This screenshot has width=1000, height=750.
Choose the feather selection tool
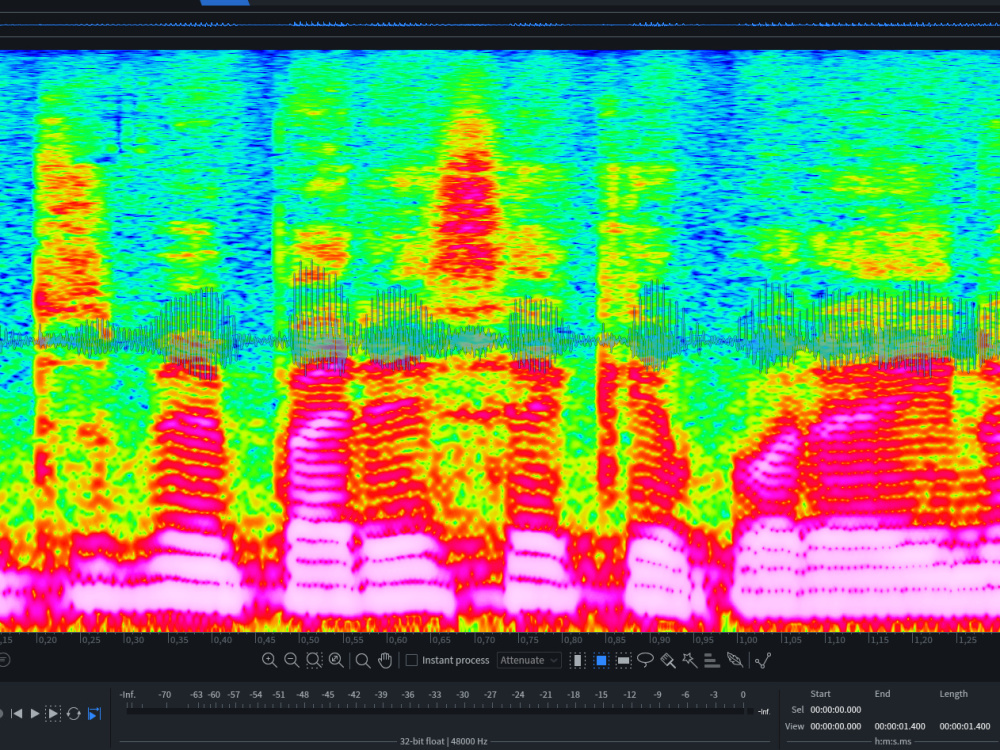(x=735, y=660)
